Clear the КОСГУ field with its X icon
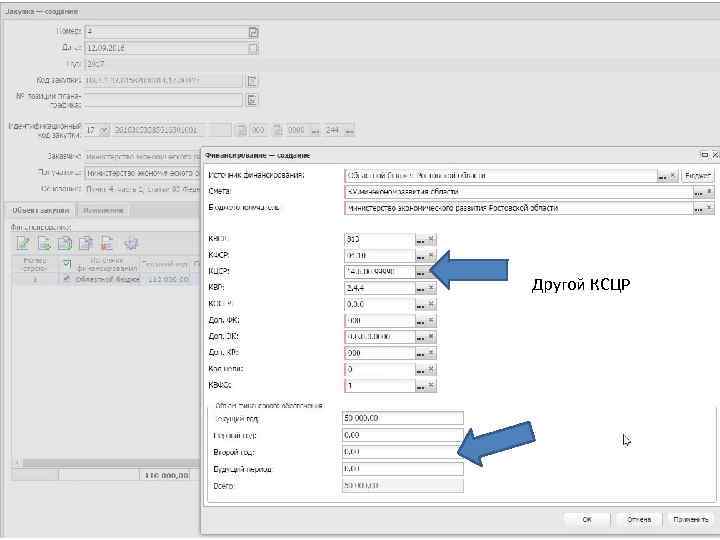720x540 pixels. point(431,304)
